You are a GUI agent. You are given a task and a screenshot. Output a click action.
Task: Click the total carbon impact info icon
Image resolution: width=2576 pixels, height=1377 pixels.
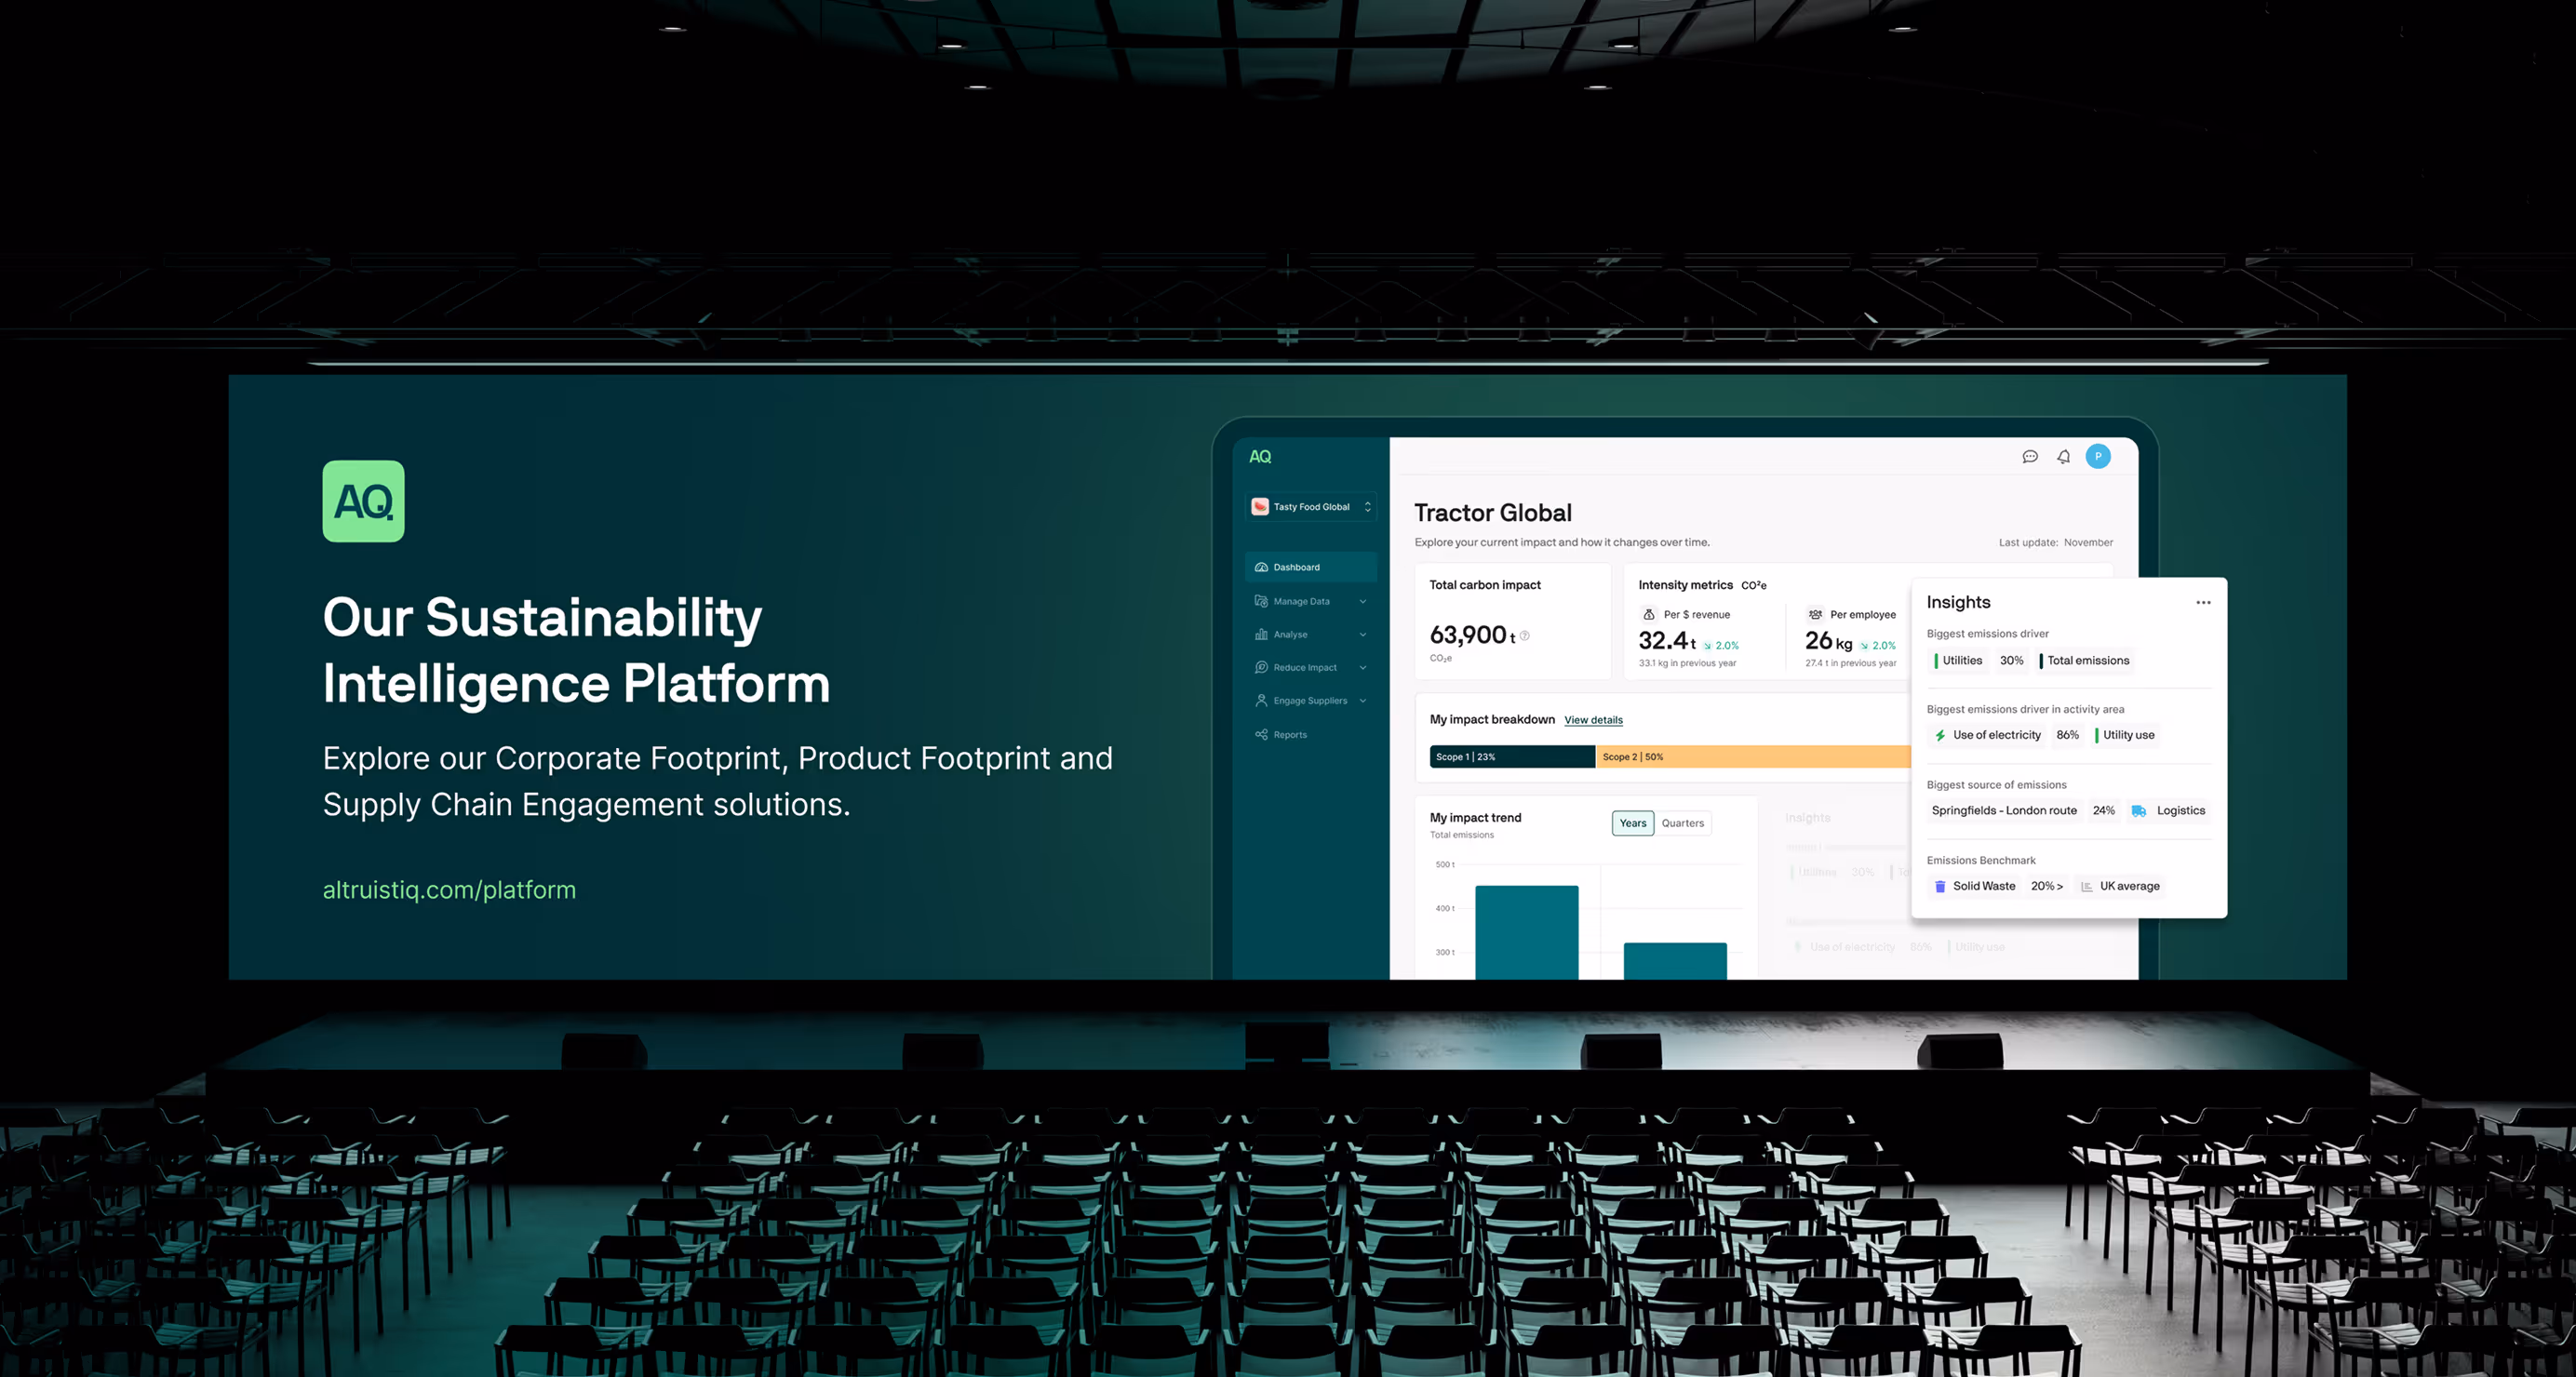pyautogui.click(x=1524, y=636)
